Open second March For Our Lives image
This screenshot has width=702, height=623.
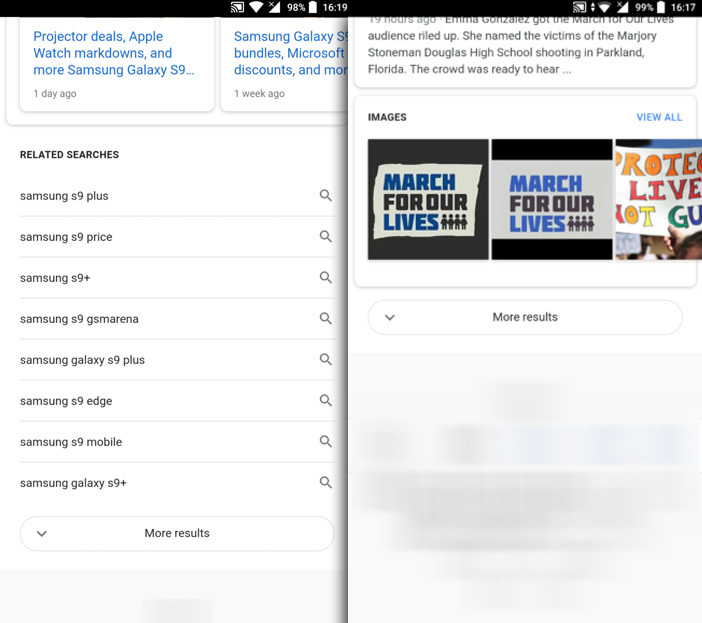[552, 200]
